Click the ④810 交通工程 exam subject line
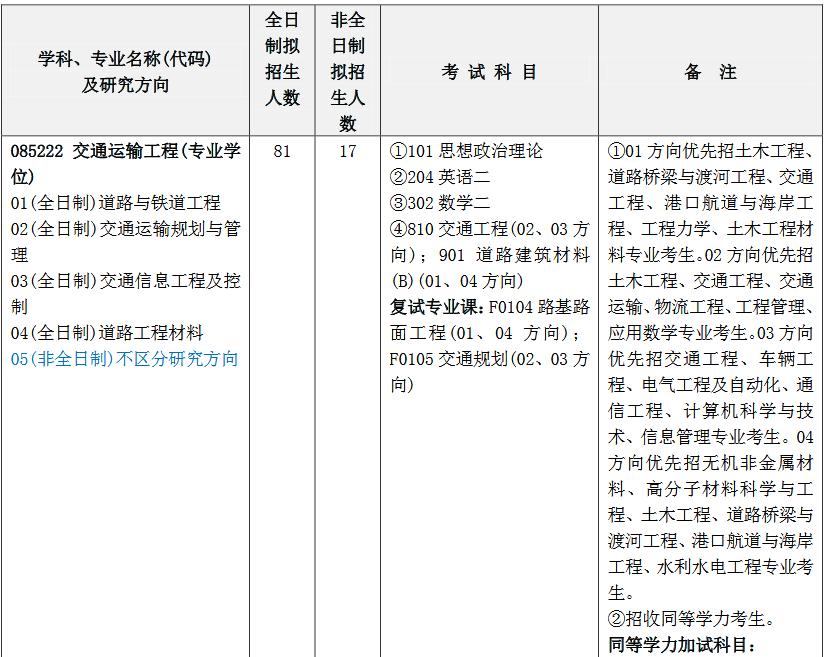Screen dimensions: 825x657 (489, 229)
